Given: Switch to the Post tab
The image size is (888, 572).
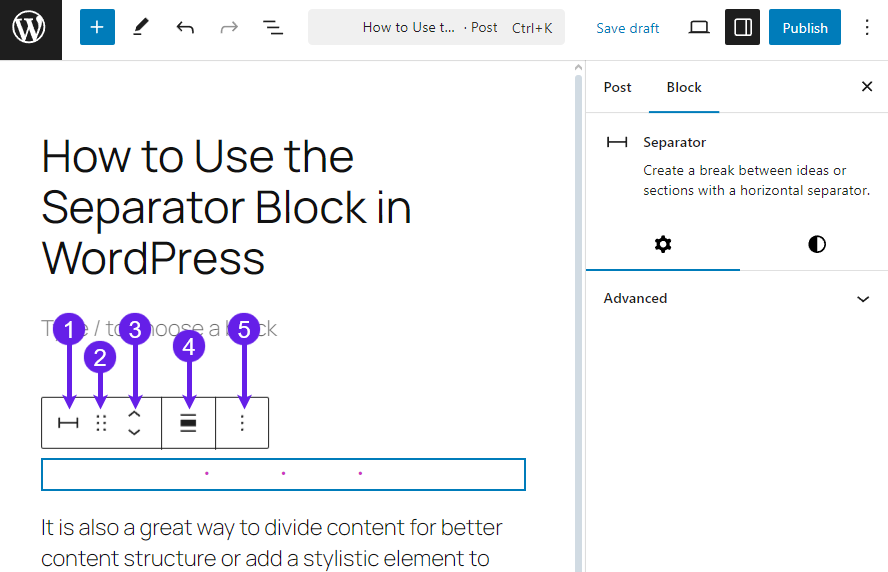Looking at the screenshot, I should coord(617,87).
